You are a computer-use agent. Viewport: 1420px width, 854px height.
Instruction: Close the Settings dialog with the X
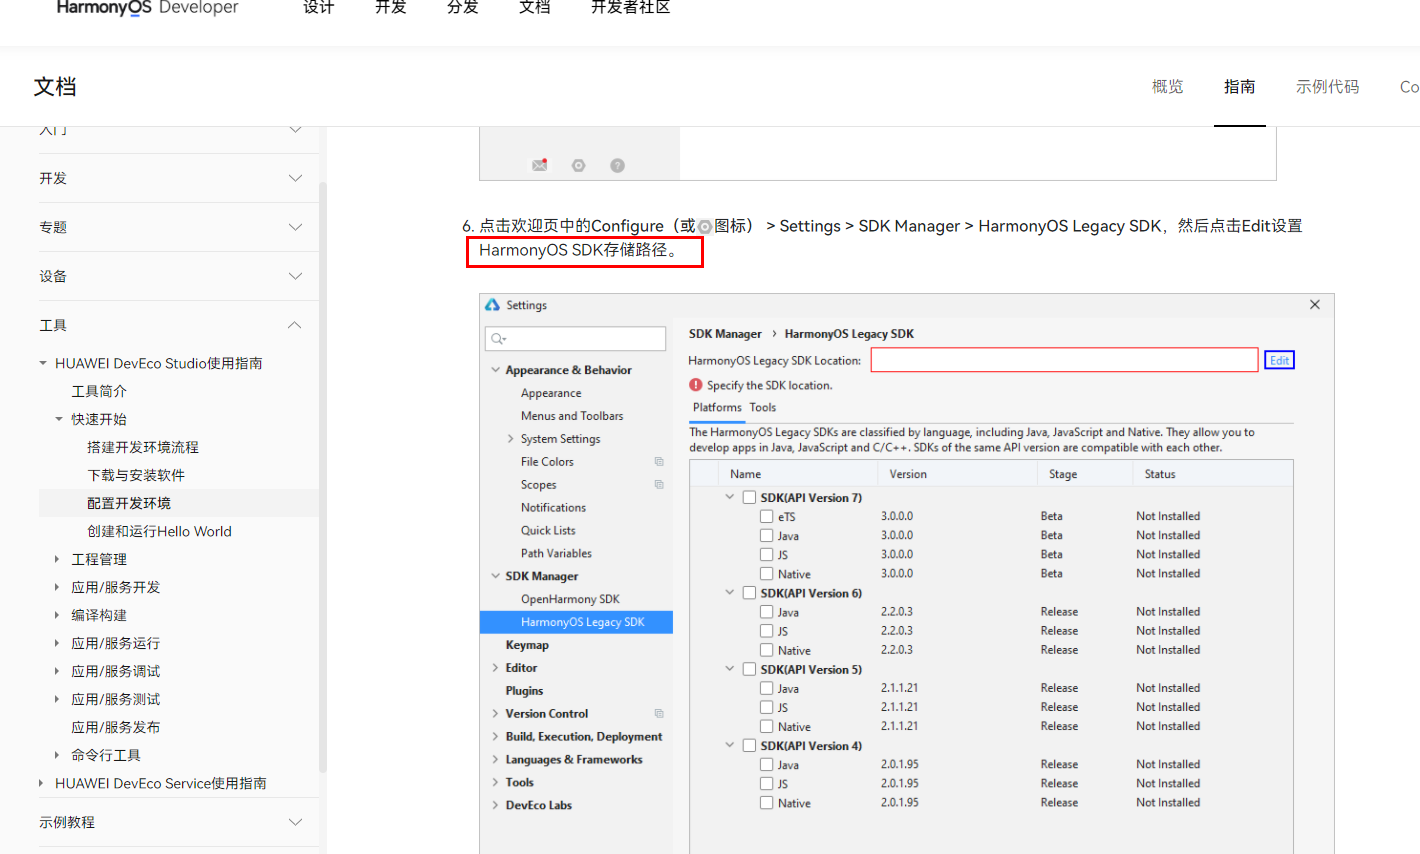[x=1315, y=305]
